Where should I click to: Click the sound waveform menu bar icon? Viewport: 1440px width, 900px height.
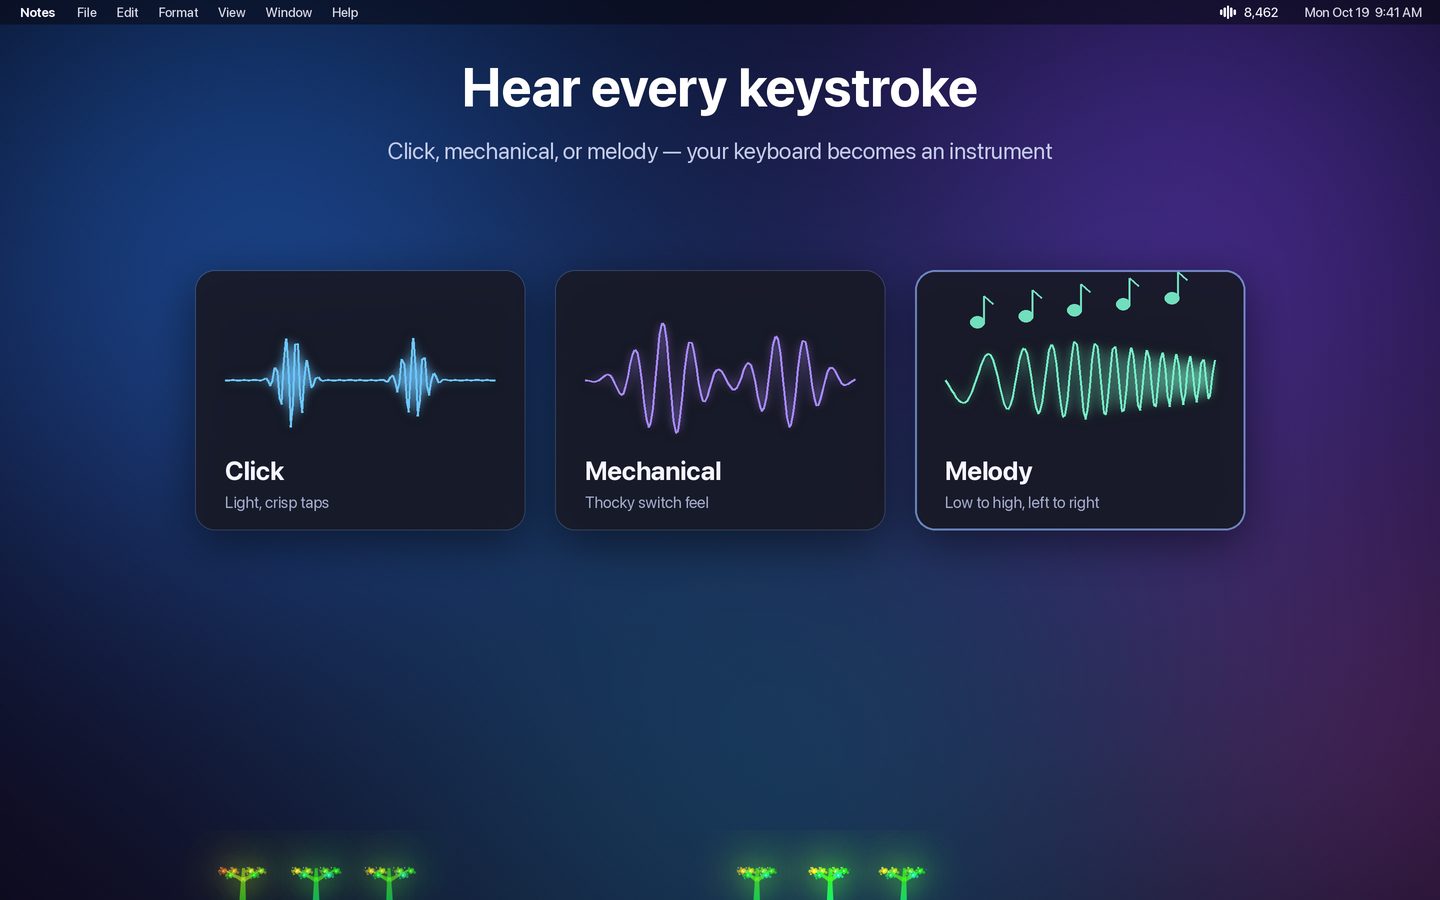[x=1228, y=12]
